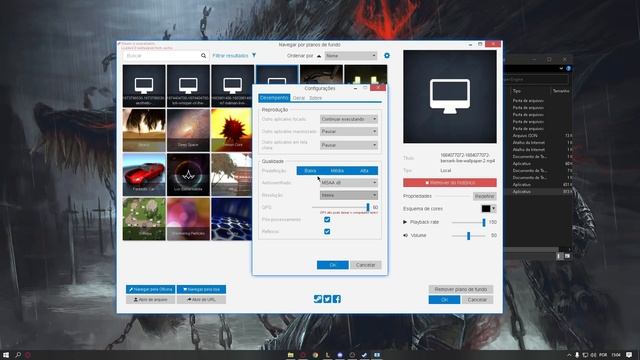
Task: Click the Redefinir properties button
Action: point(484,196)
